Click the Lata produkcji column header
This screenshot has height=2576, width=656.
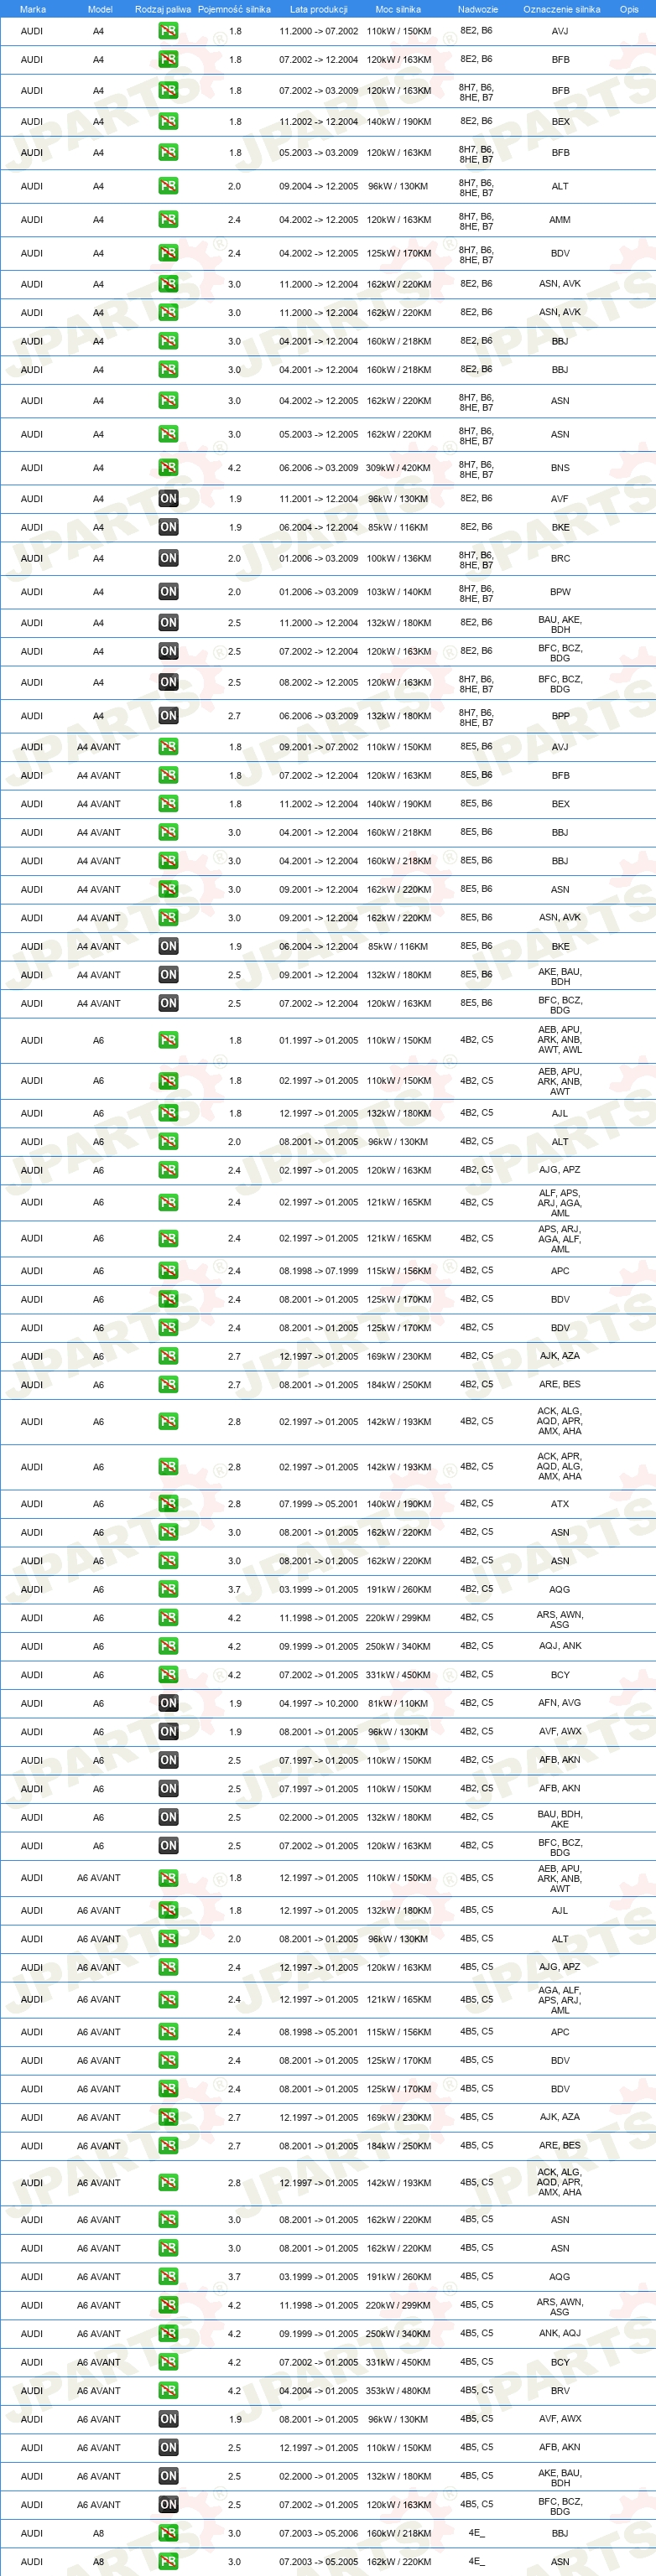319,9
